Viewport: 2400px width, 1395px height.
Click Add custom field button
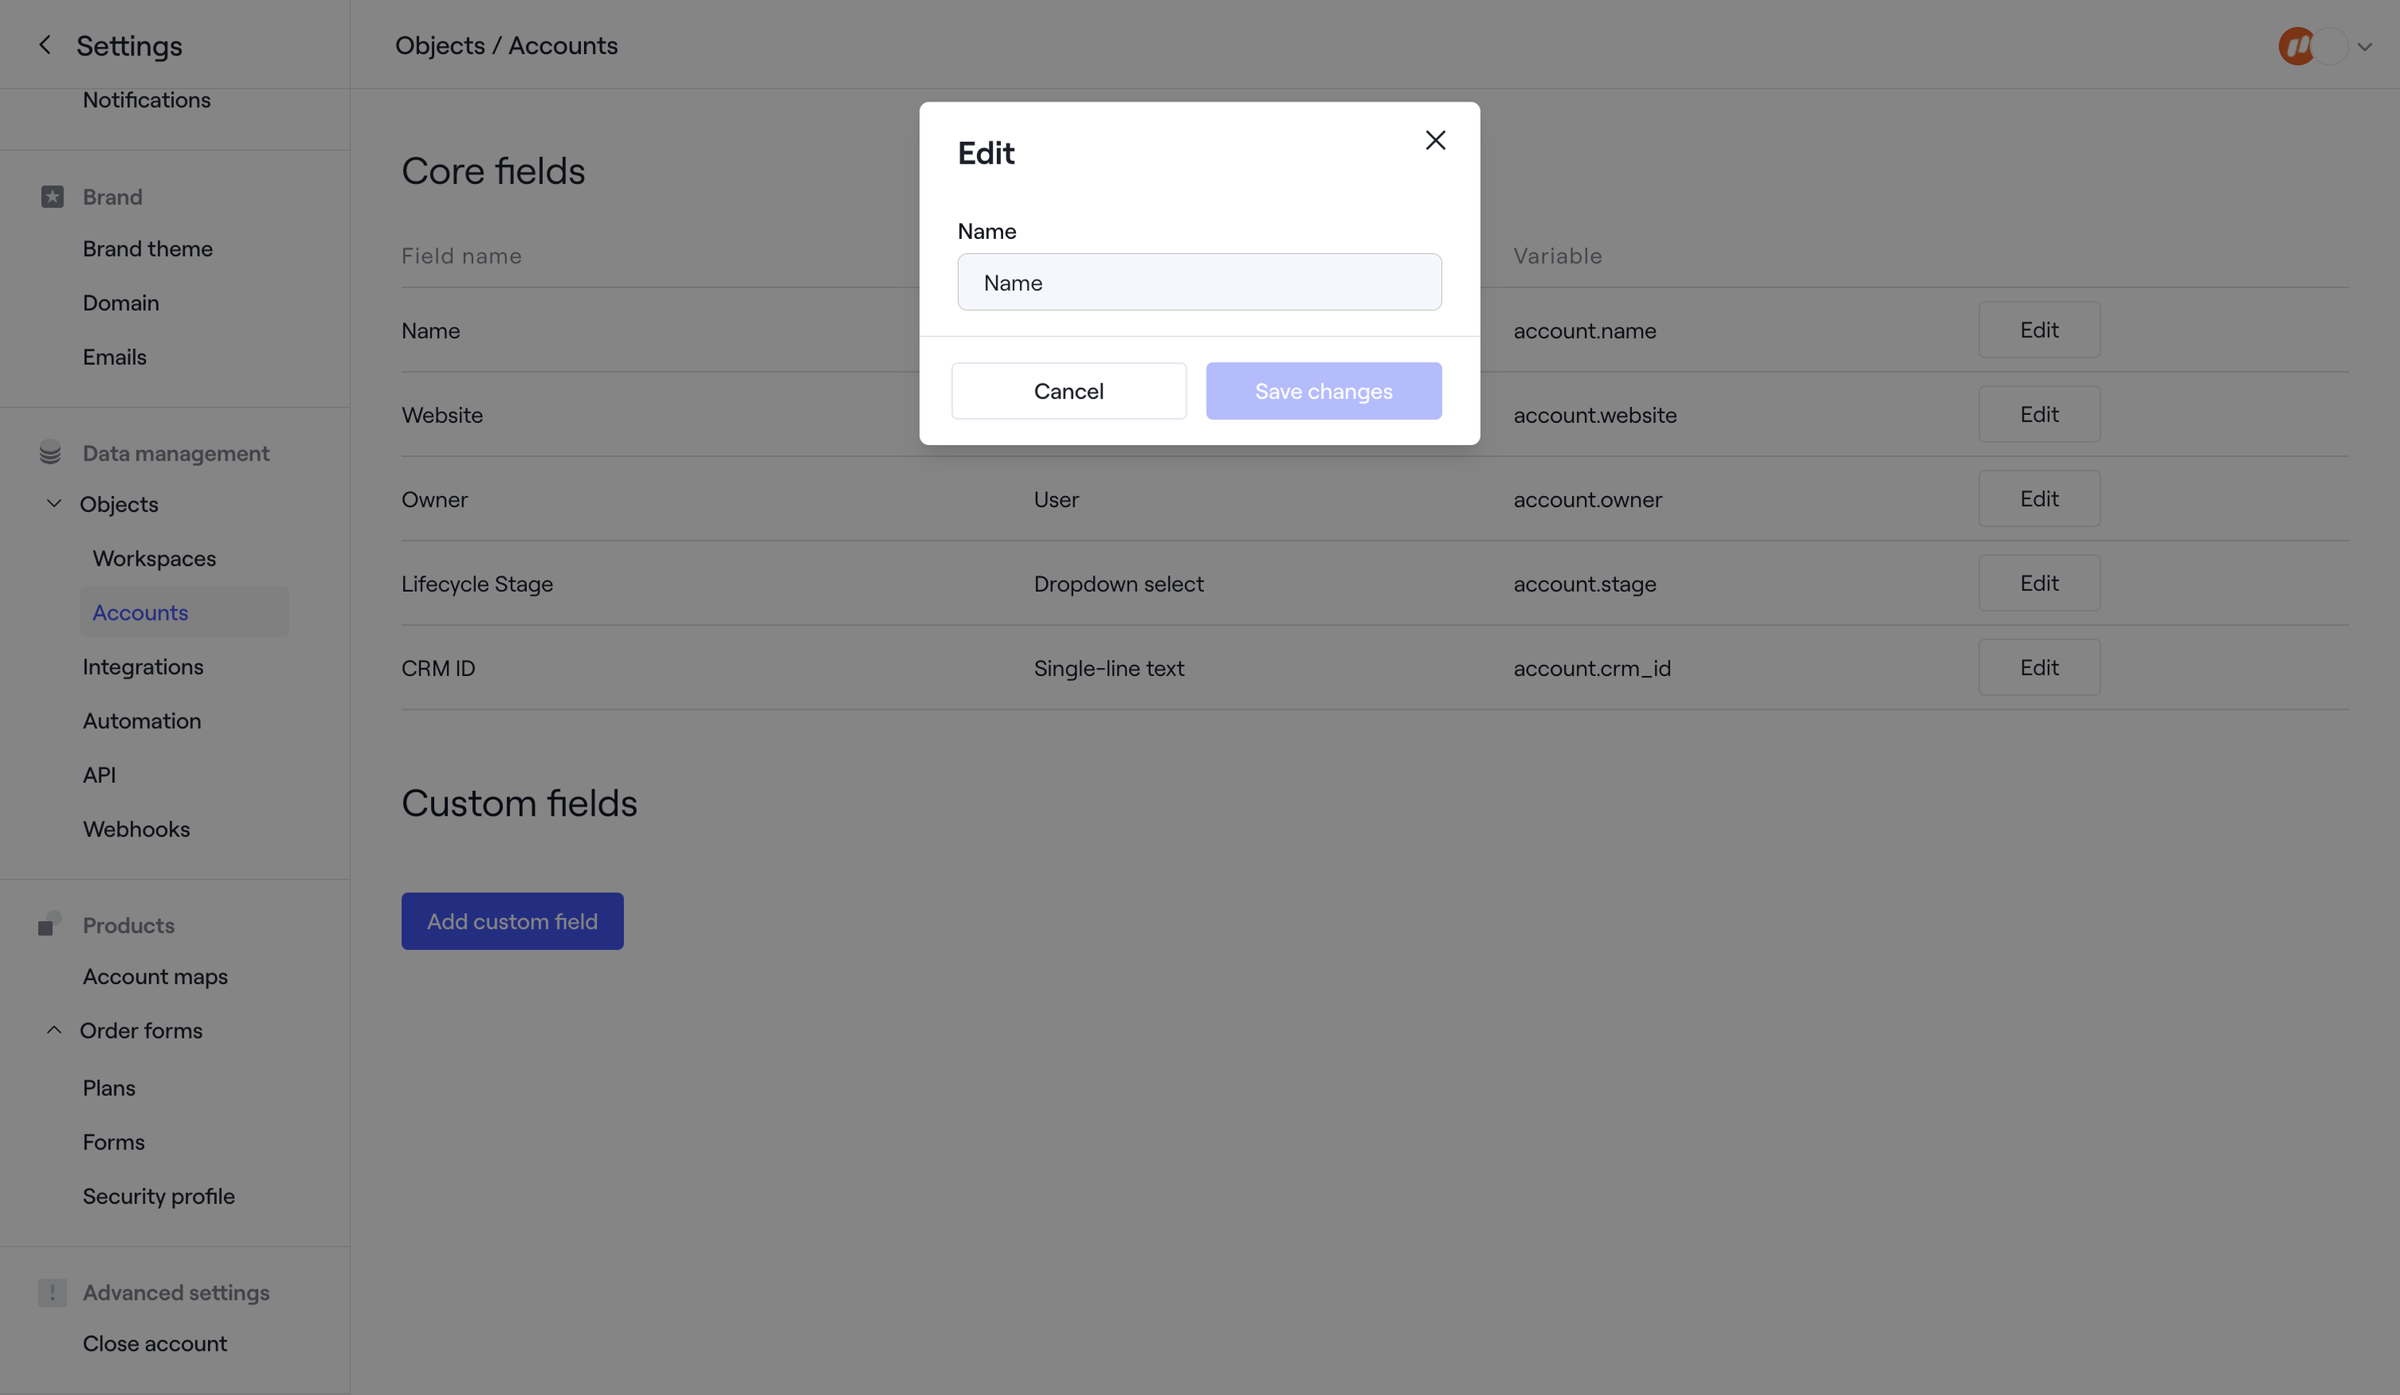(512, 921)
